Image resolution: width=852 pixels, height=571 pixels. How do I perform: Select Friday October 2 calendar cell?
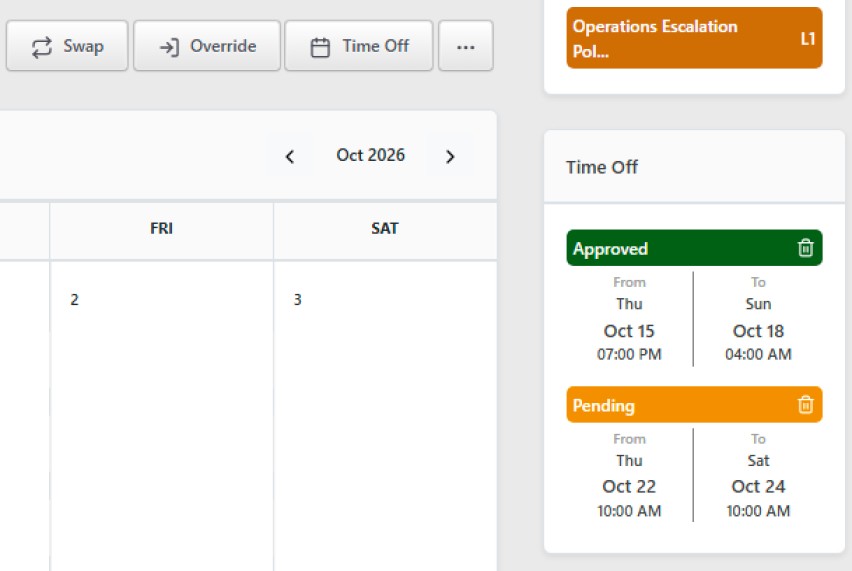tap(161, 416)
